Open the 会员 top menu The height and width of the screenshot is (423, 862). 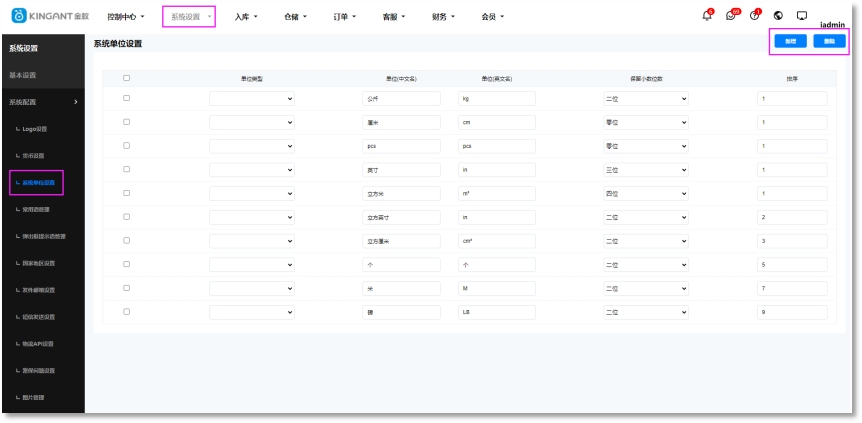click(x=493, y=17)
